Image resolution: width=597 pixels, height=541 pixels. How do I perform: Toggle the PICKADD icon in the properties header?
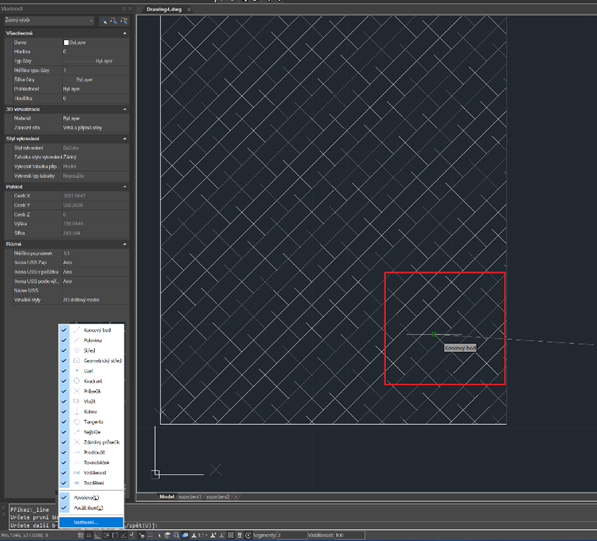pyautogui.click(x=104, y=21)
